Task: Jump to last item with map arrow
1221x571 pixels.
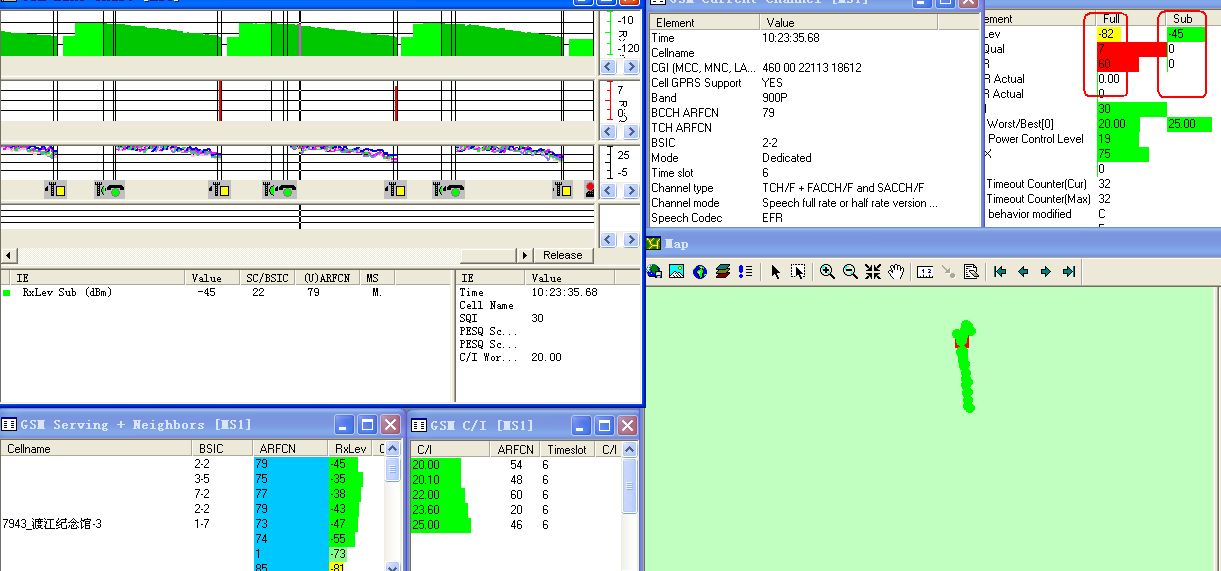Action: pos(1069,272)
